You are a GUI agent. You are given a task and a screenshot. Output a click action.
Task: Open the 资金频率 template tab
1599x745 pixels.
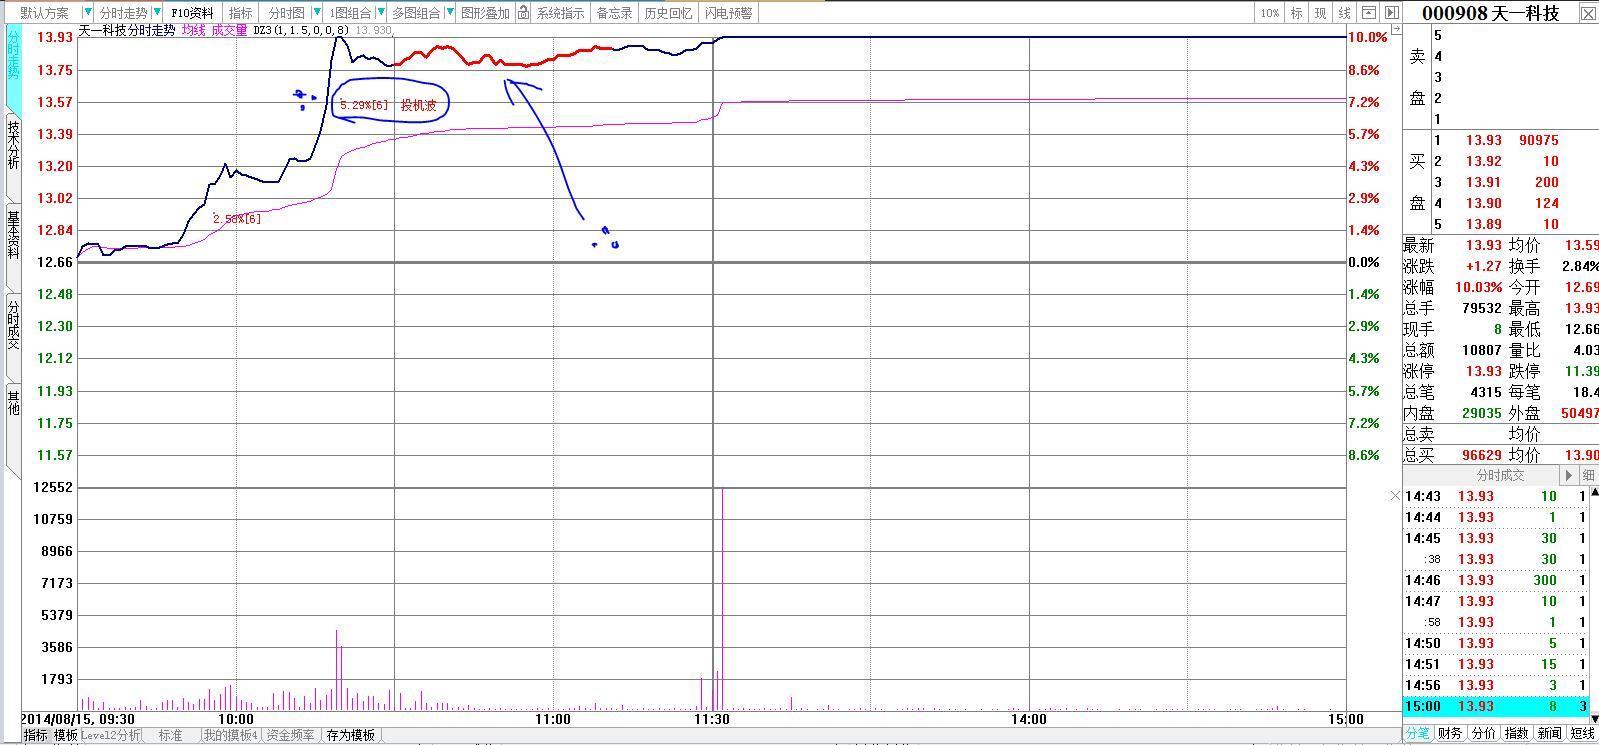tap(291, 735)
